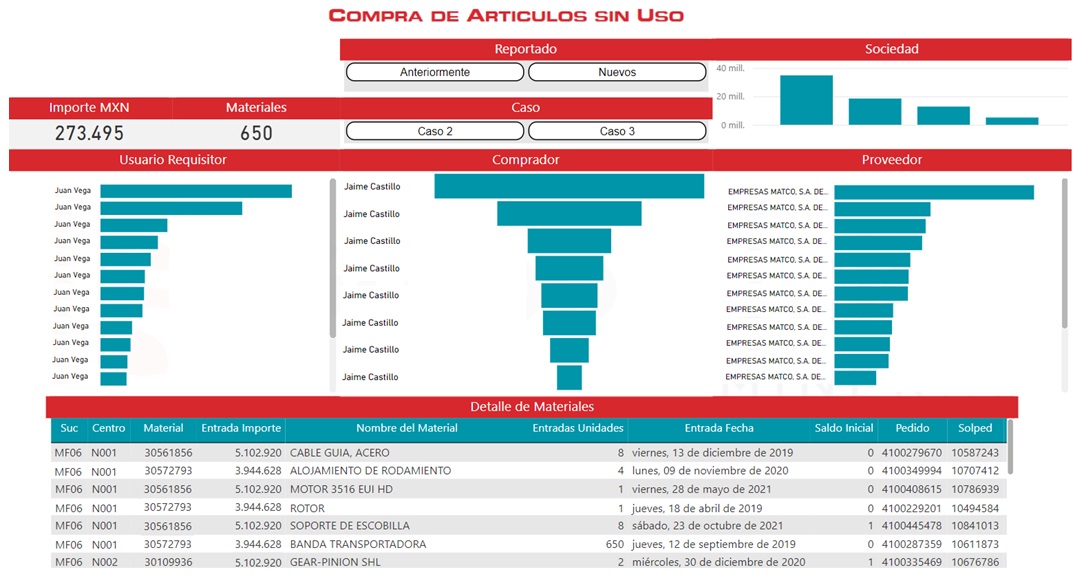
Task: Select the Solped column header
Action: [975, 428]
